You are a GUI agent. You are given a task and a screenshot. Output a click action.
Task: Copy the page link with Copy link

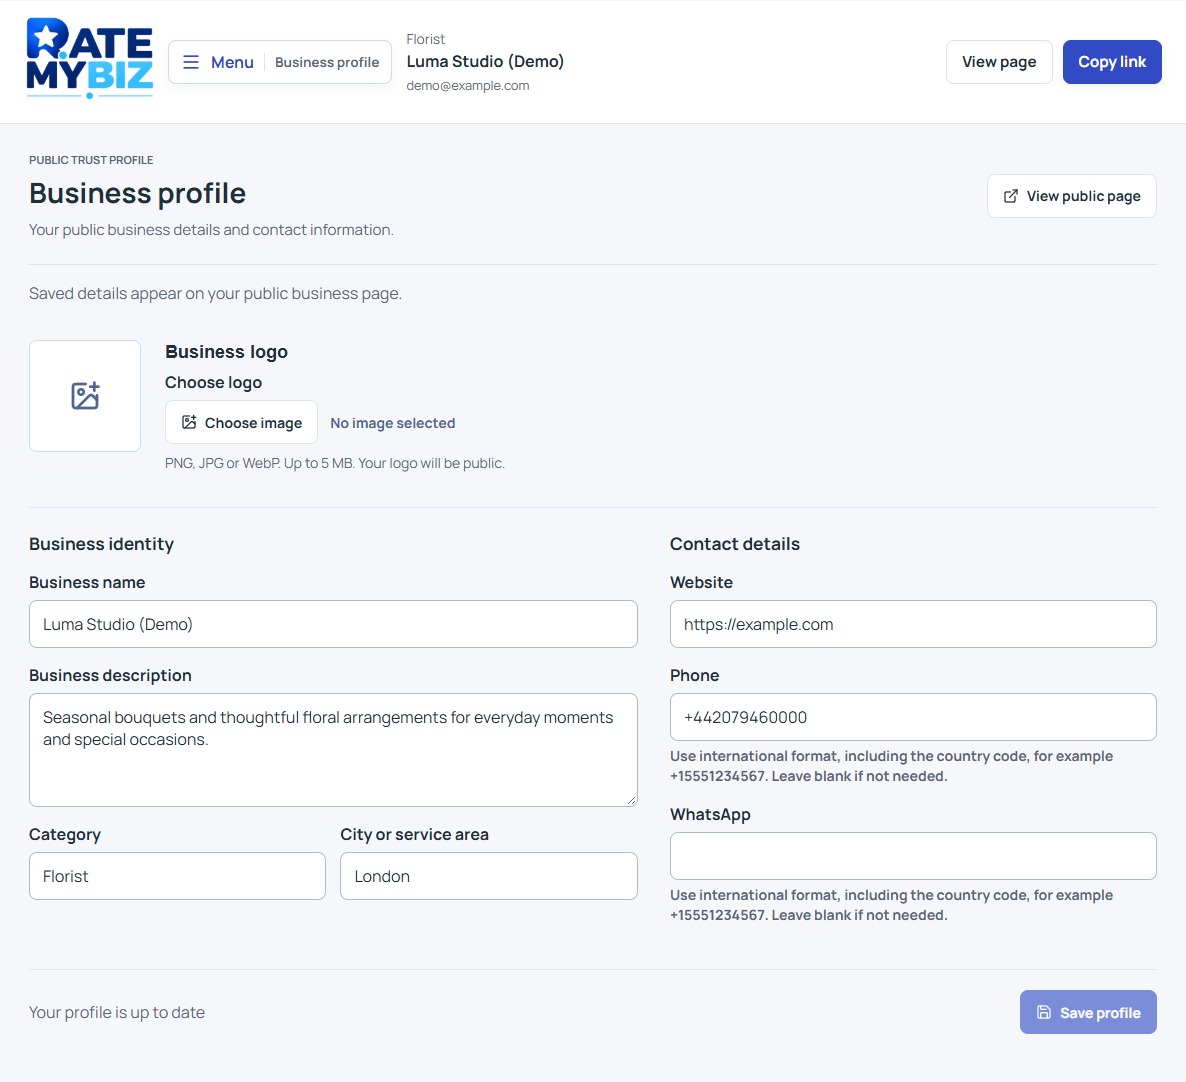(x=1112, y=62)
